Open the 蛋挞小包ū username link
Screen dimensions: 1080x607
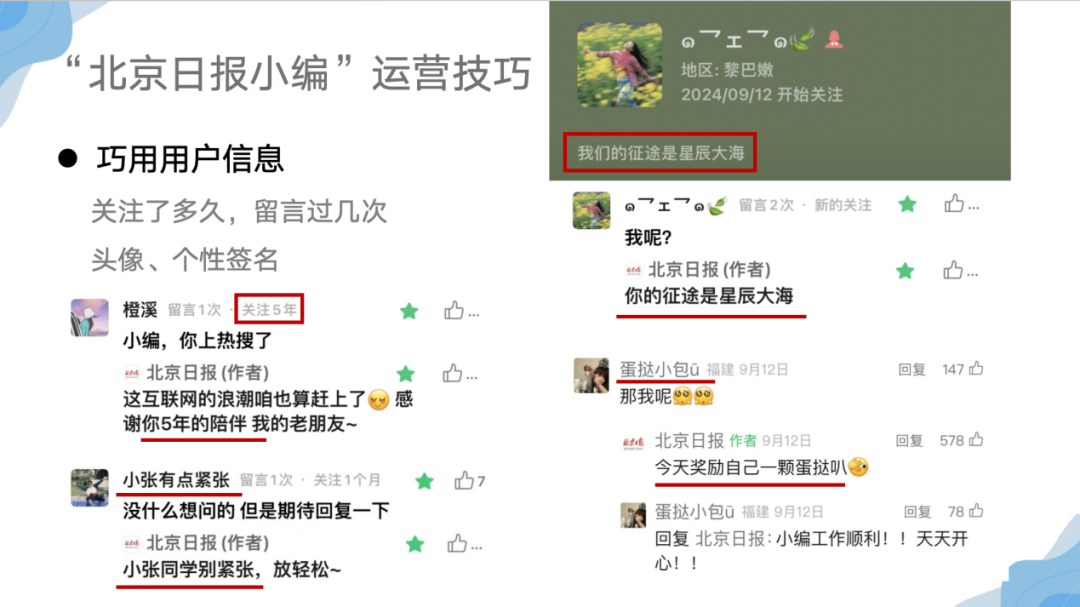click(x=659, y=369)
